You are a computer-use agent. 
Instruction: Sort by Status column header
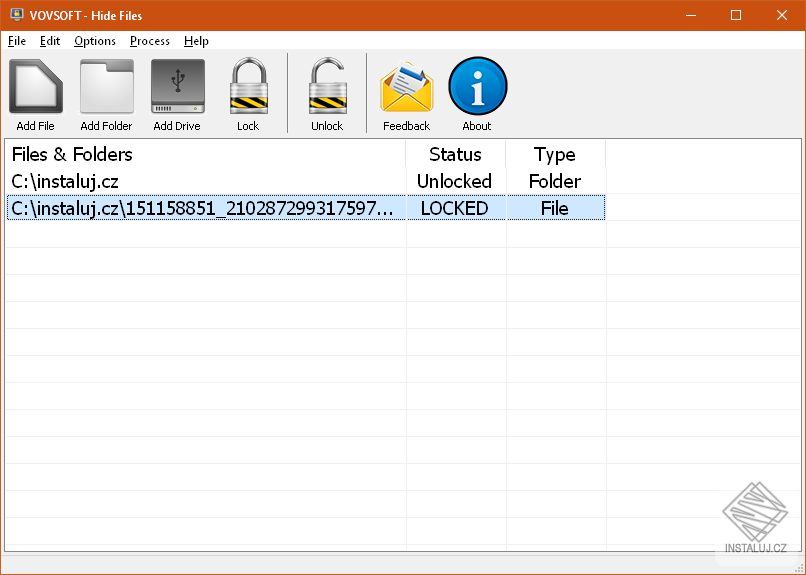(x=455, y=154)
